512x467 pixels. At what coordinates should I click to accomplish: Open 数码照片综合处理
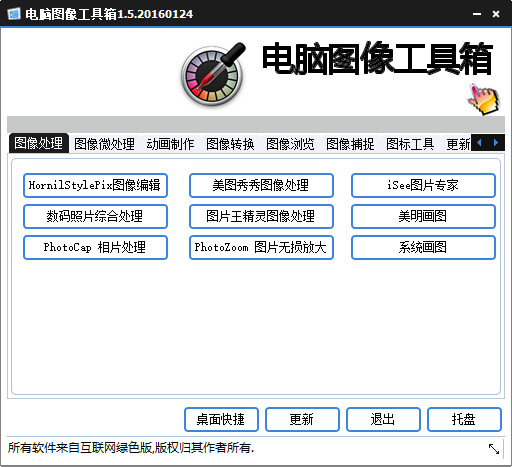[95, 216]
